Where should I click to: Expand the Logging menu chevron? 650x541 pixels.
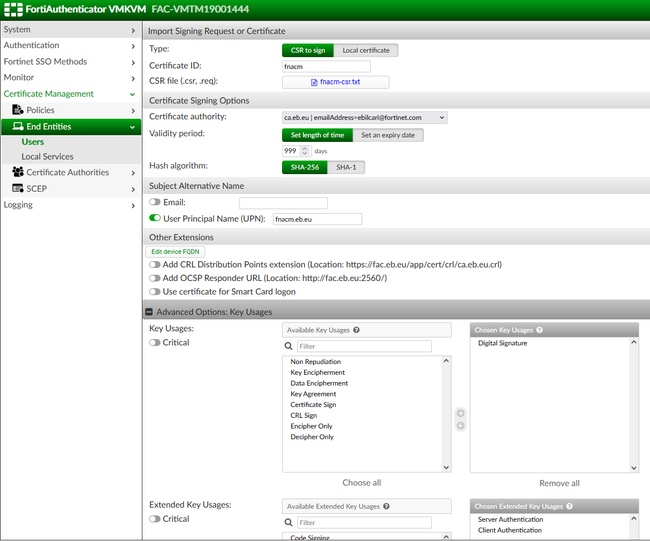[133, 206]
